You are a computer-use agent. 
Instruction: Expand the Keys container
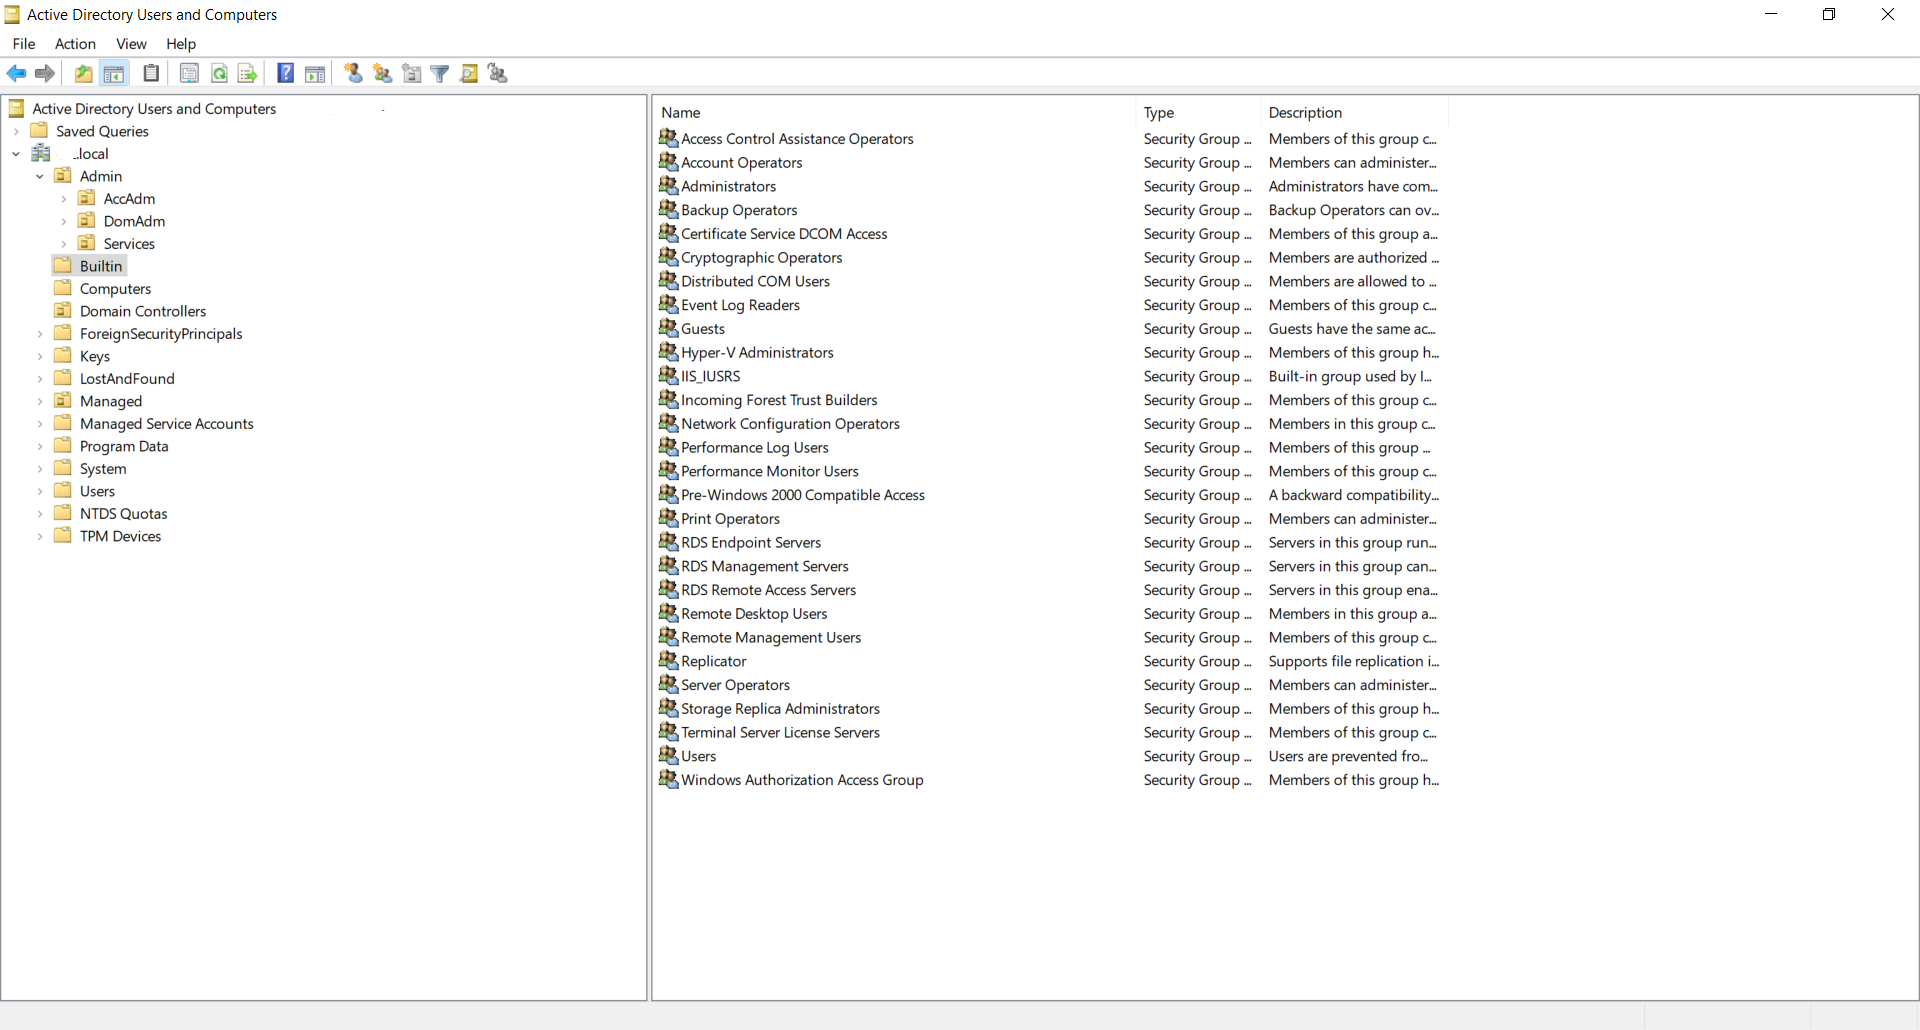click(x=40, y=356)
